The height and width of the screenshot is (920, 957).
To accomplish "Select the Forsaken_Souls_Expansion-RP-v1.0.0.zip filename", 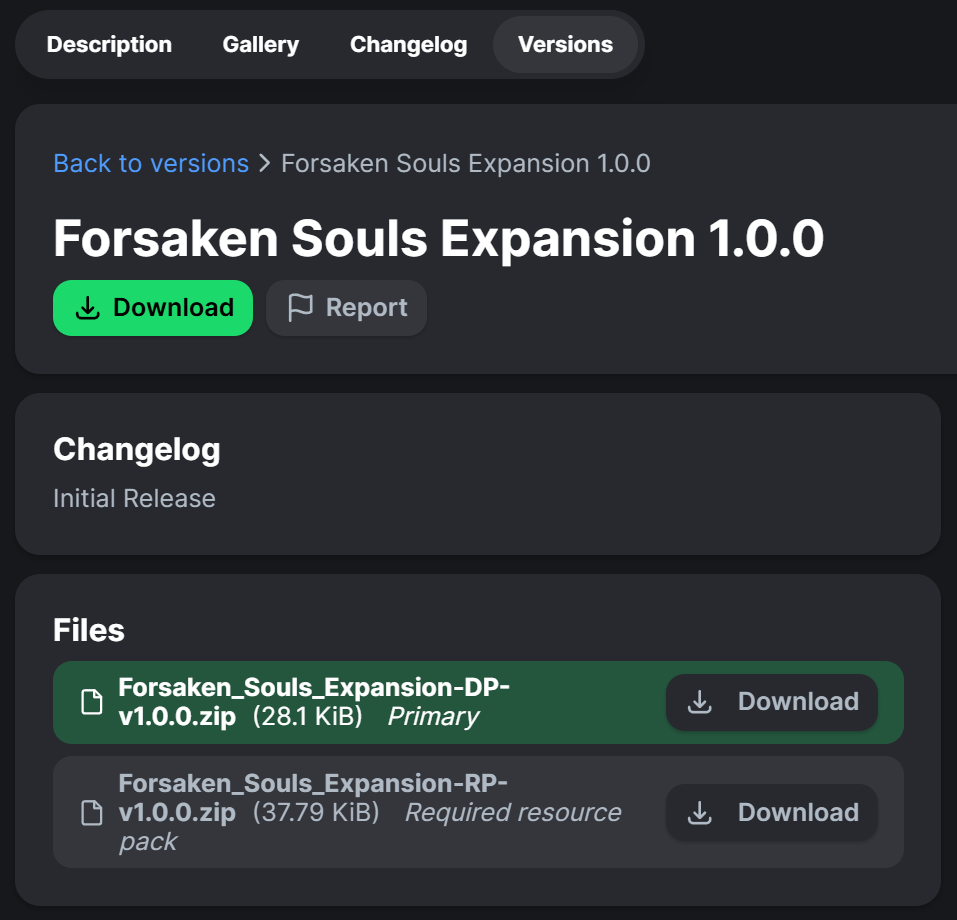I will (x=313, y=798).
